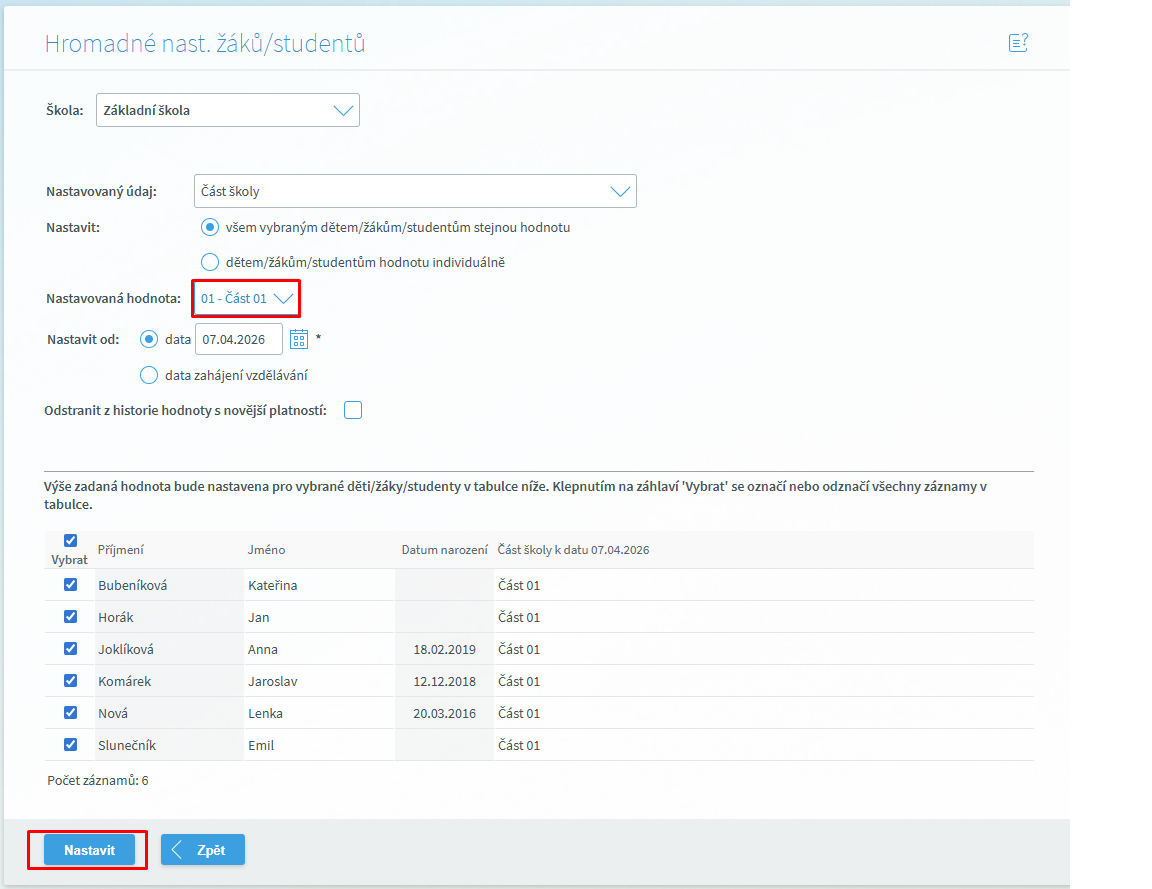Viewport: 1152px width, 889px height.
Task: Open the calendar date picker icon
Action: tap(299, 340)
